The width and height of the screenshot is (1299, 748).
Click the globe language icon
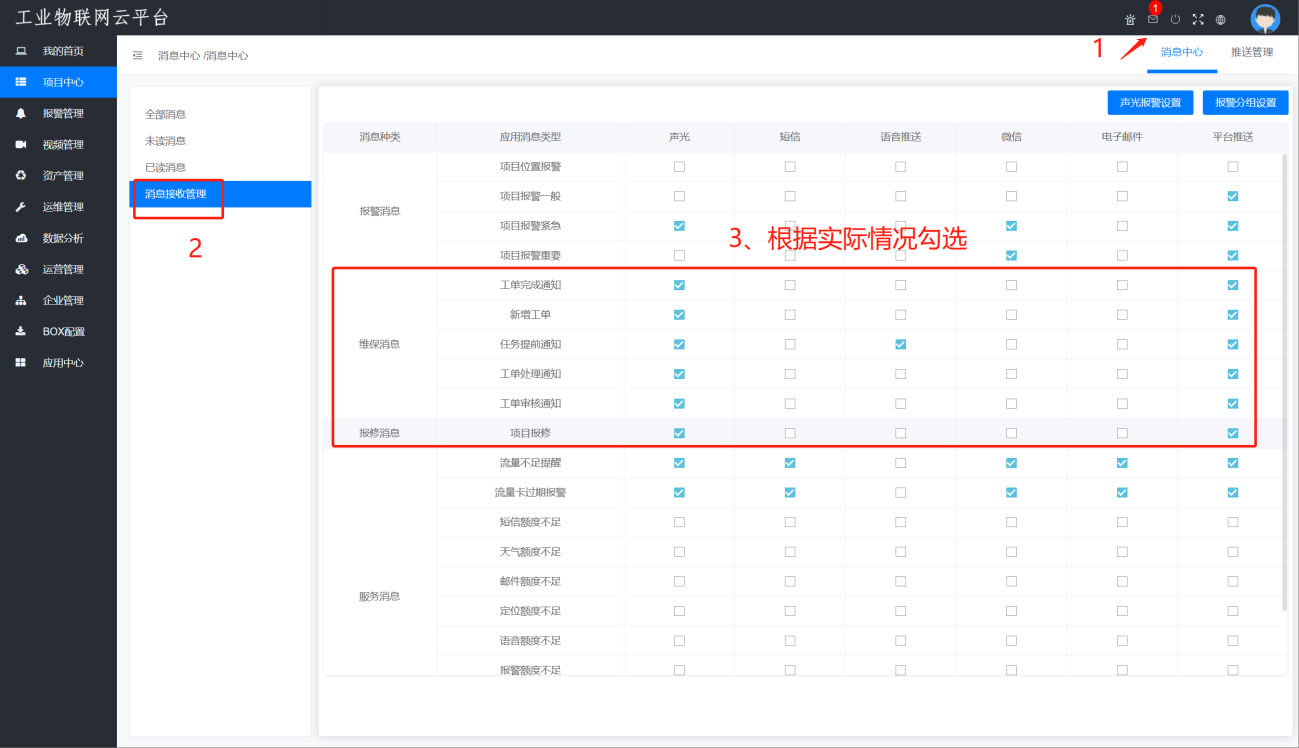click(1221, 19)
